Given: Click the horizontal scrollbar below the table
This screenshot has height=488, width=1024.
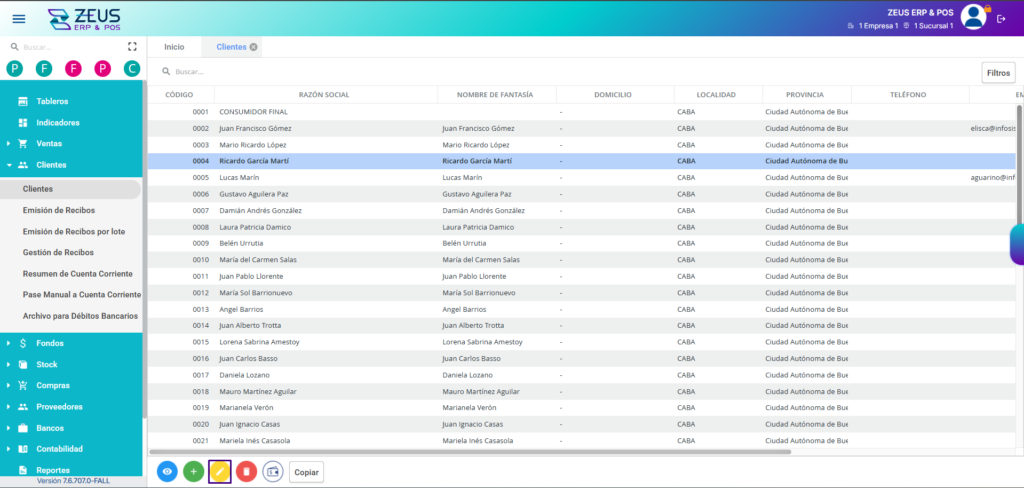Looking at the screenshot, I should coord(470,452).
